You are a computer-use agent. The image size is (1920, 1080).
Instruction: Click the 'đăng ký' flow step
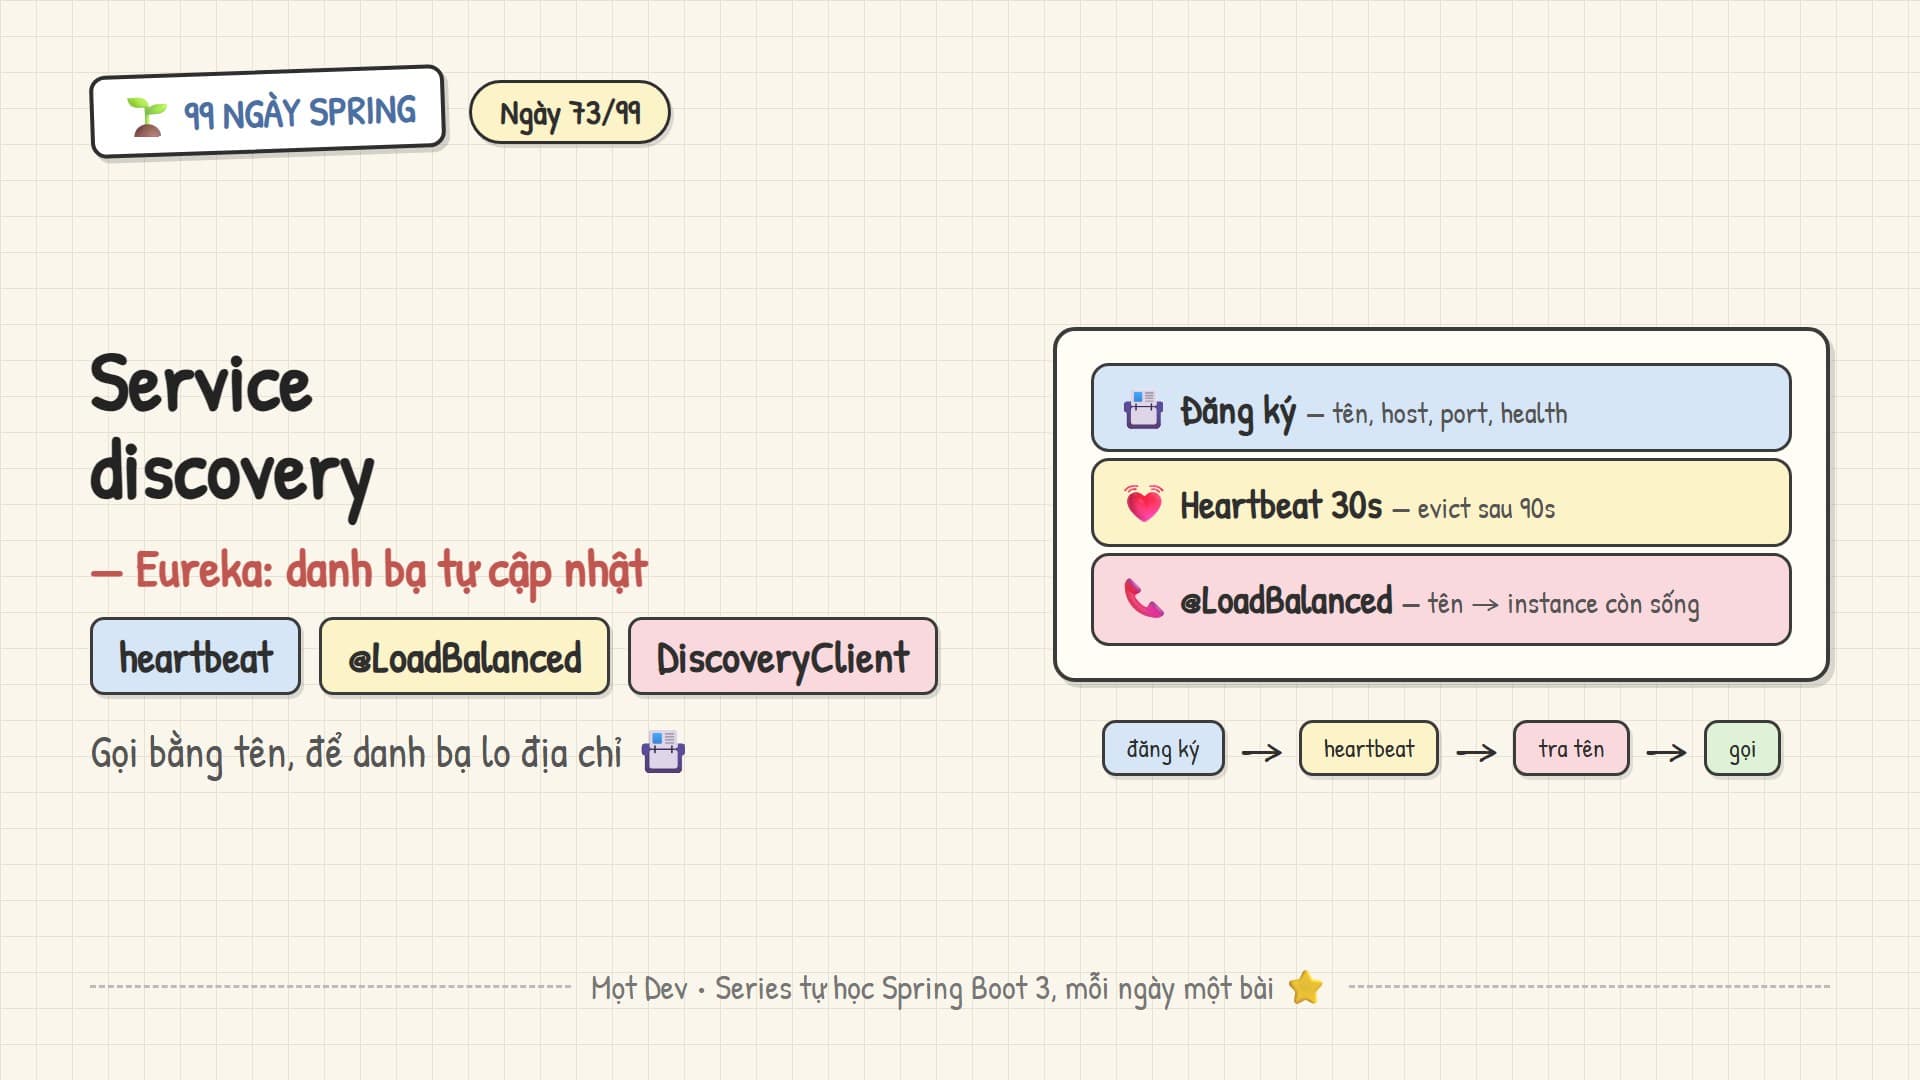click(1163, 749)
